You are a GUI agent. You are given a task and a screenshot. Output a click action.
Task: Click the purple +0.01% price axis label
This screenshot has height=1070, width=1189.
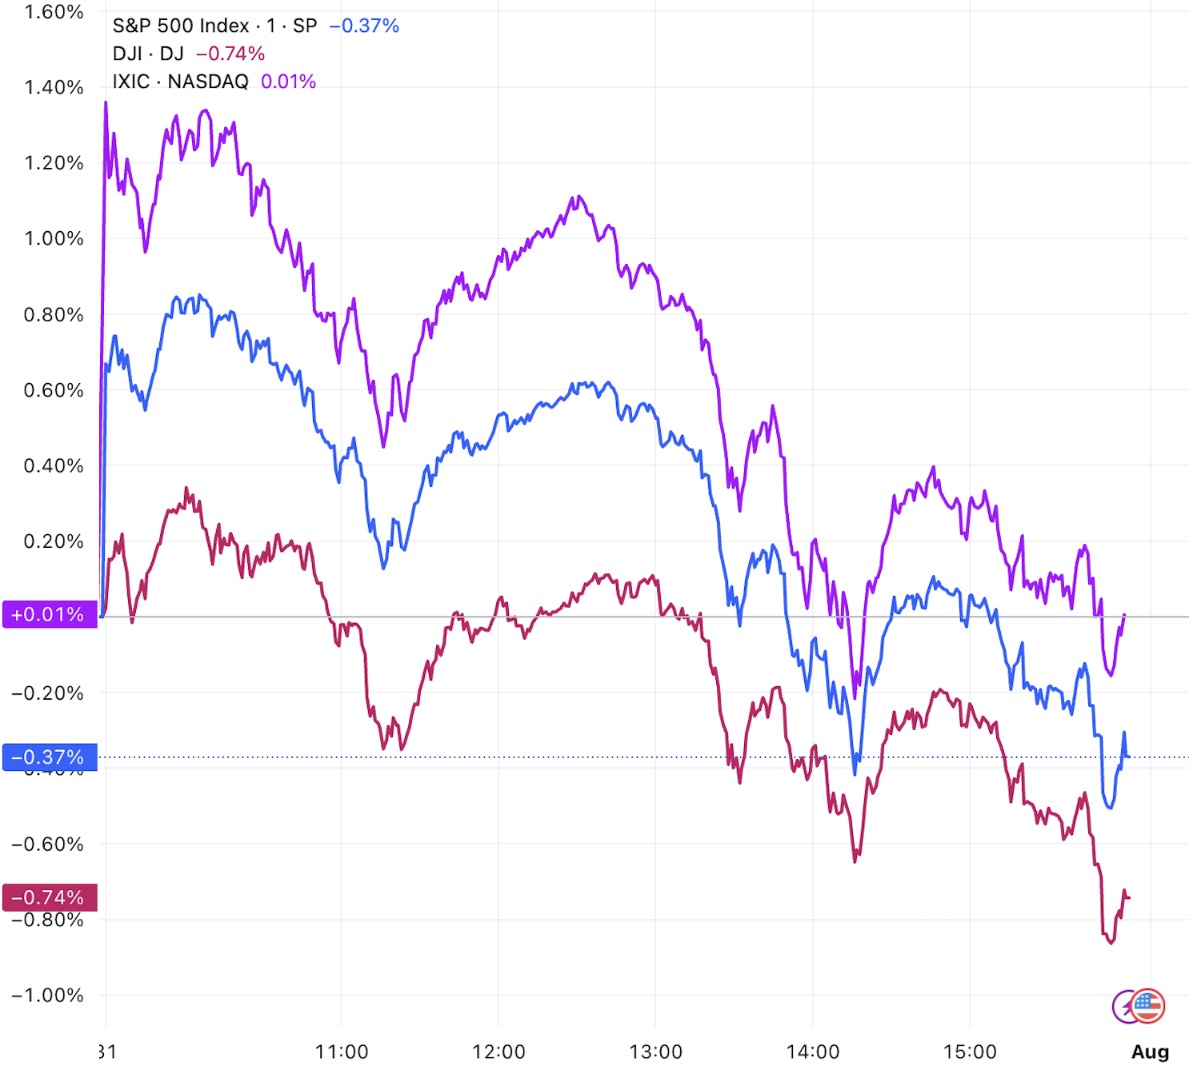tap(49, 614)
